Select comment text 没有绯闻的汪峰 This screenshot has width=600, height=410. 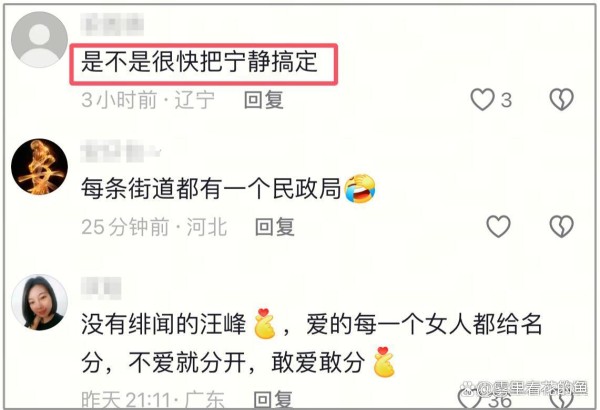163,324
